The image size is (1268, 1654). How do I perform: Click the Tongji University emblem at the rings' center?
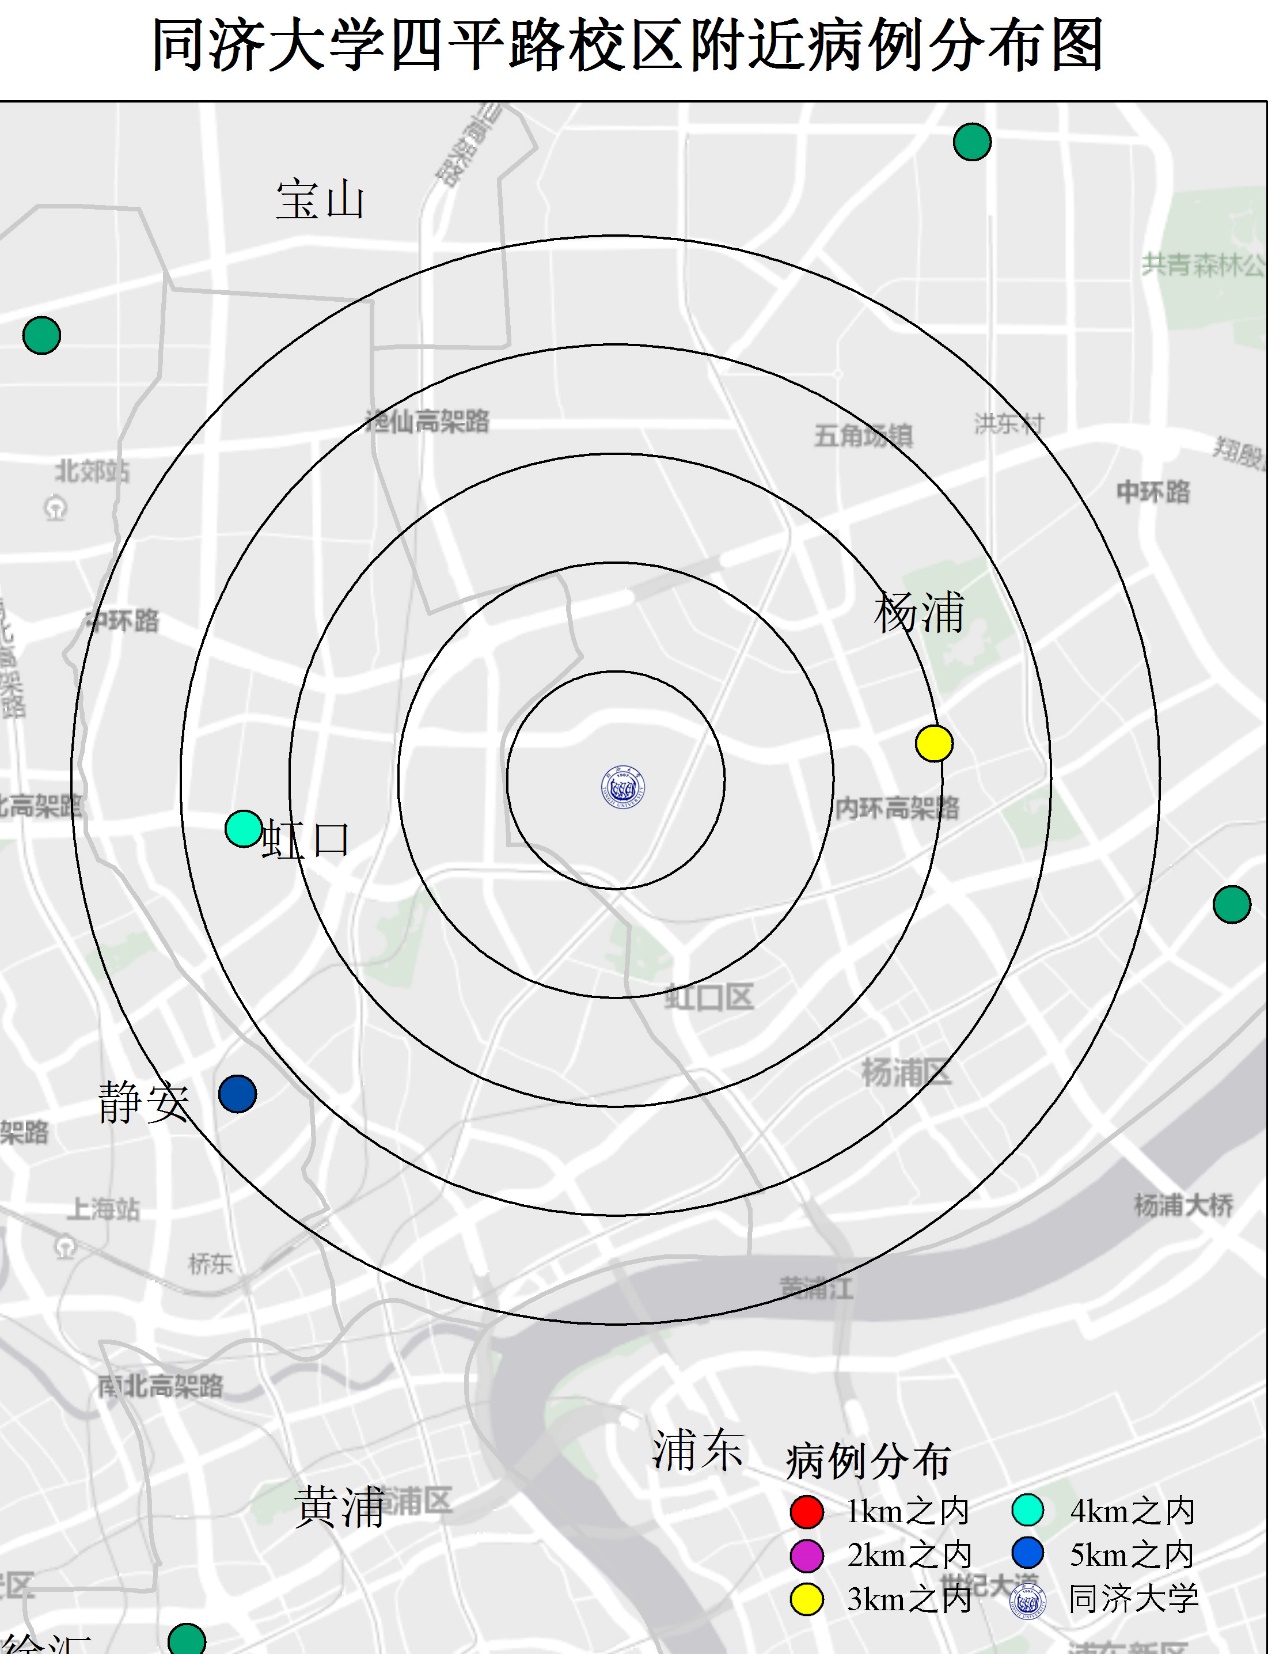[x=622, y=787]
